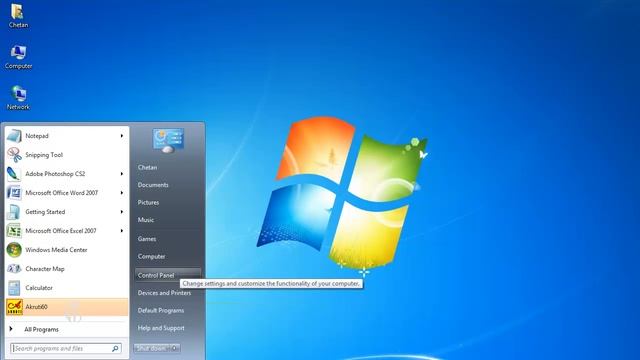Viewport: 640px width, 360px height.
Task: Expand Excel 2007 recent documents arrow
Action: click(122, 231)
